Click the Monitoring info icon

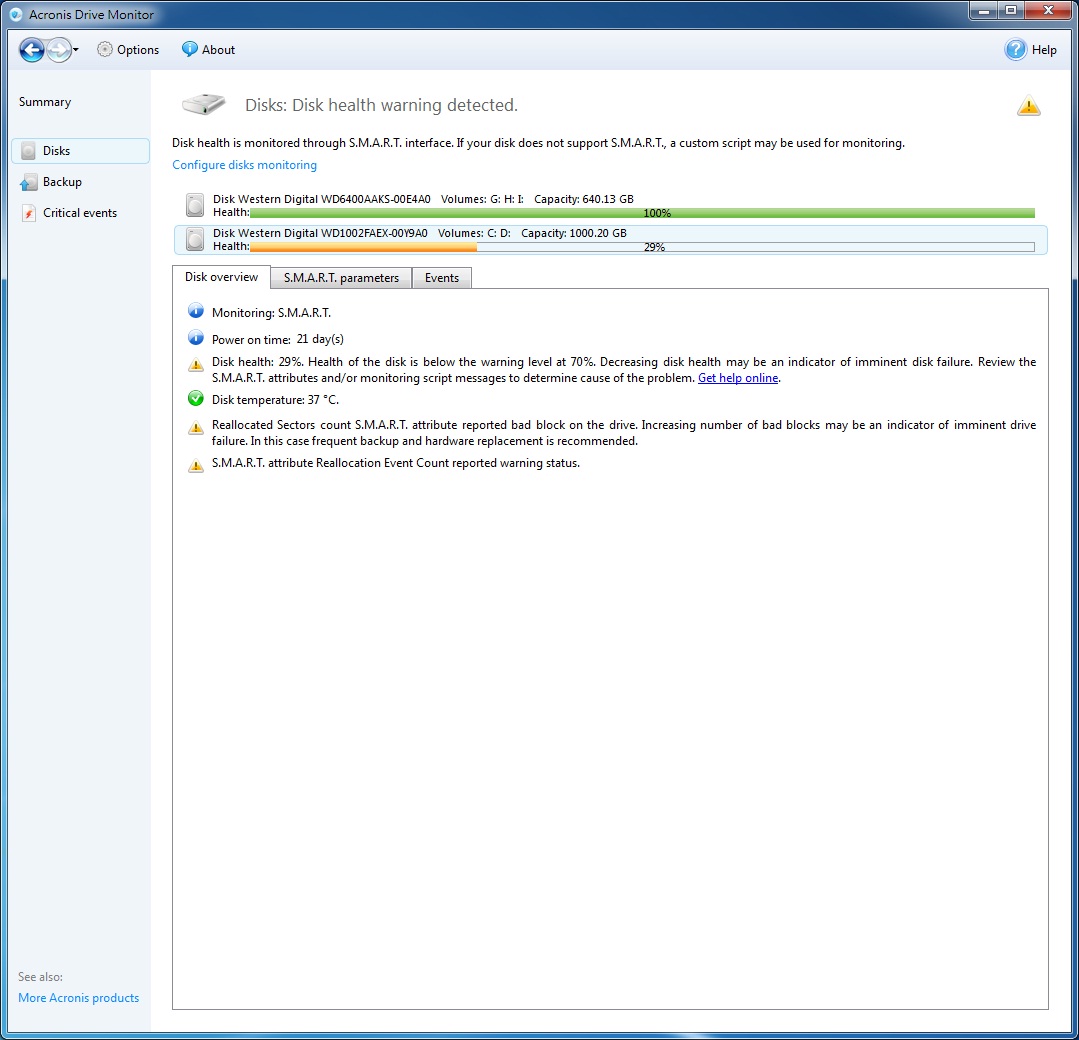(195, 311)
